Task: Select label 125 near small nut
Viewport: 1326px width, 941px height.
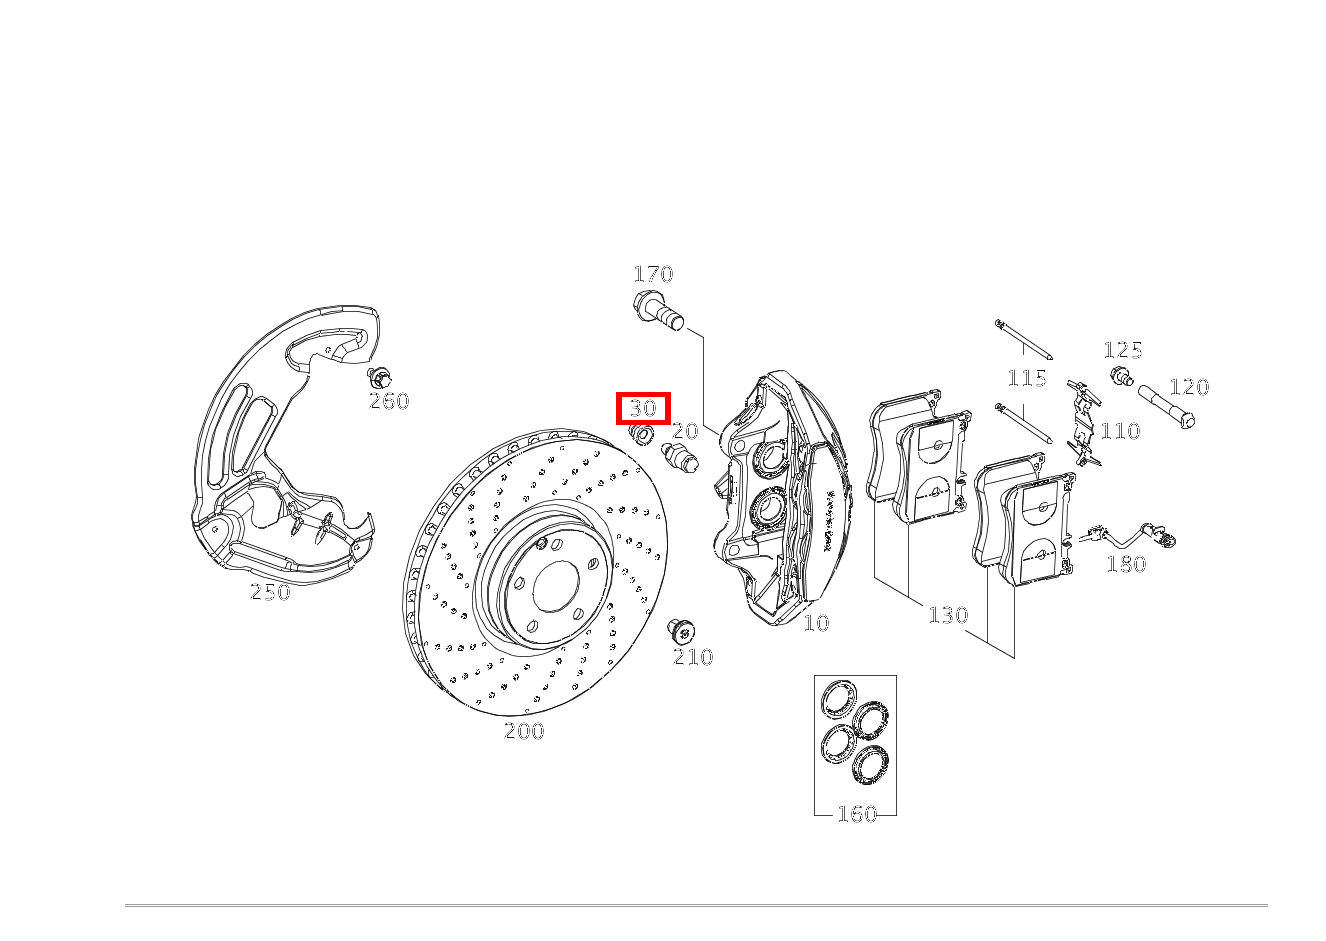Action: (1123, 350)
